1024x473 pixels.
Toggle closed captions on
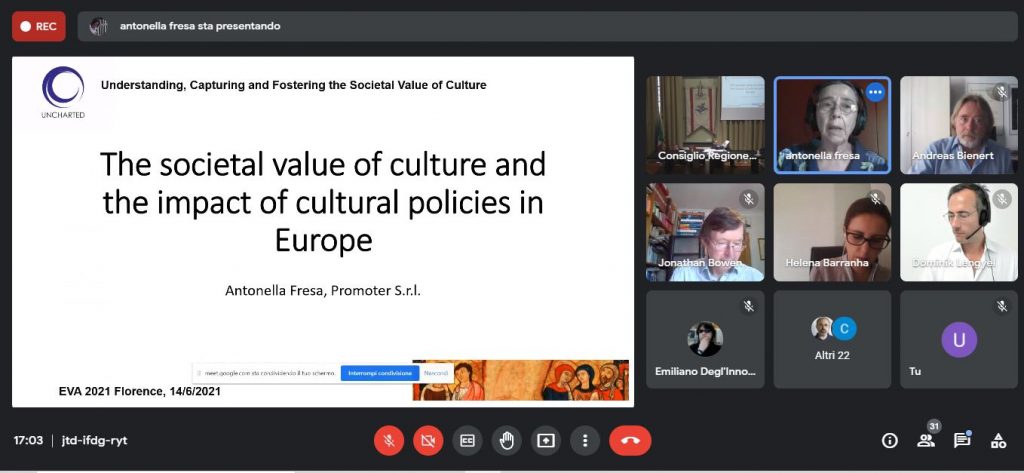pyautogui.click(x=467, y=440)
